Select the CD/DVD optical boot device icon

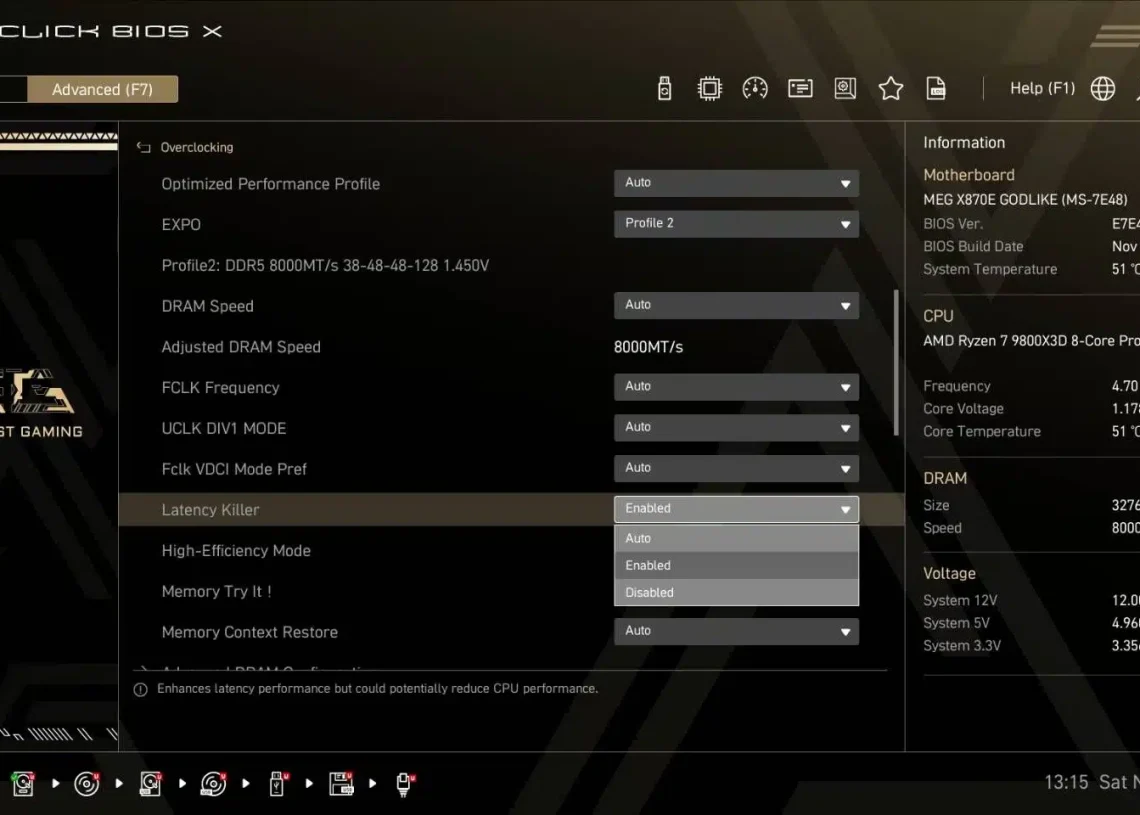pyautogui.click(x=87, y=783)
